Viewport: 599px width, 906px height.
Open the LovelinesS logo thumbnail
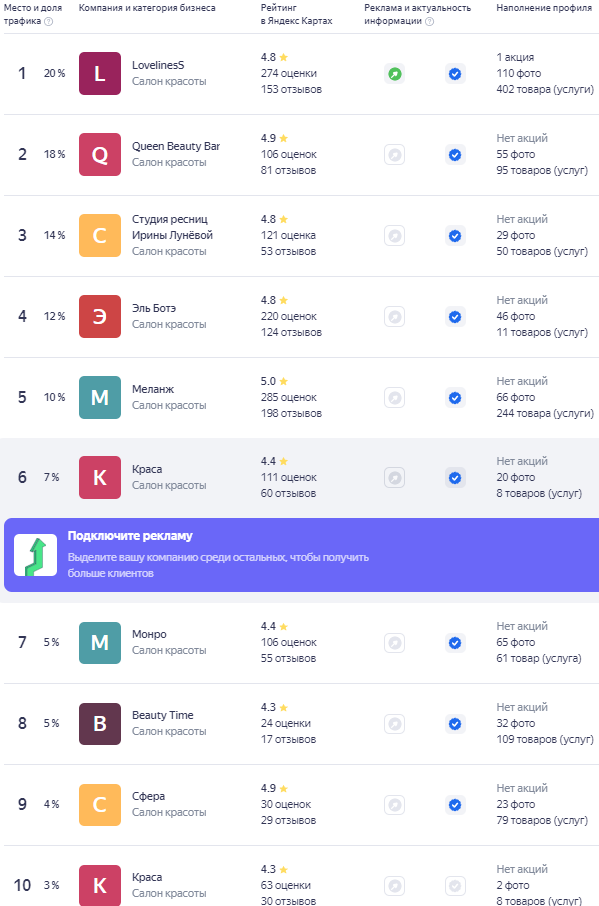coord(100,73)
